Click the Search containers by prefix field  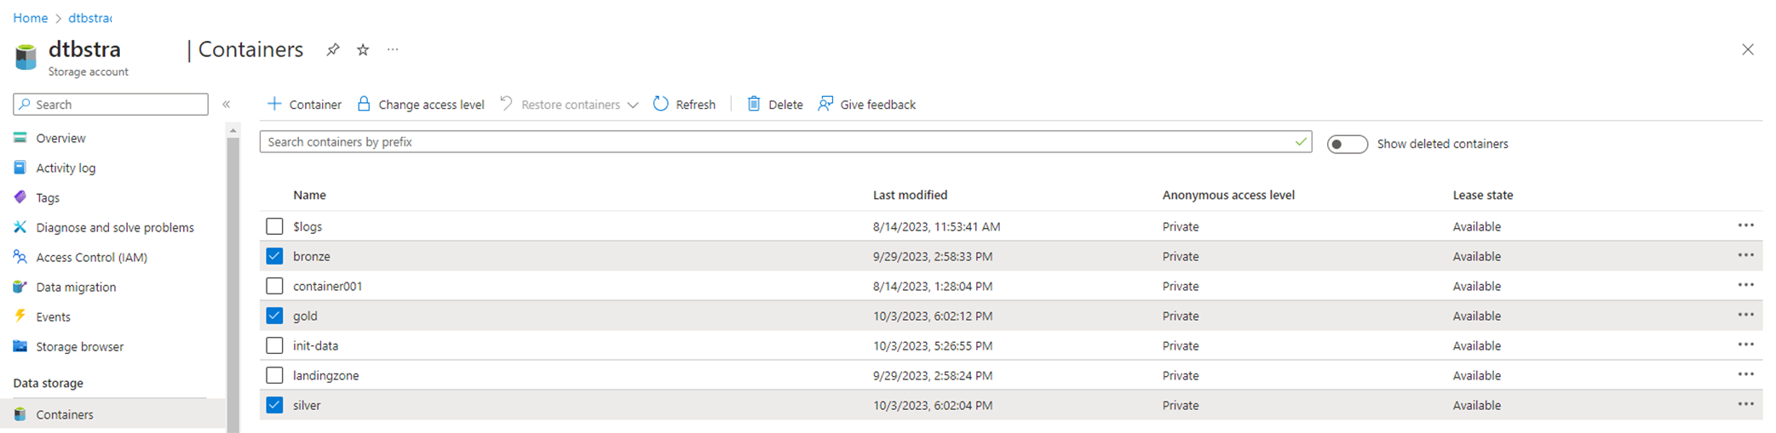(780, 142)
